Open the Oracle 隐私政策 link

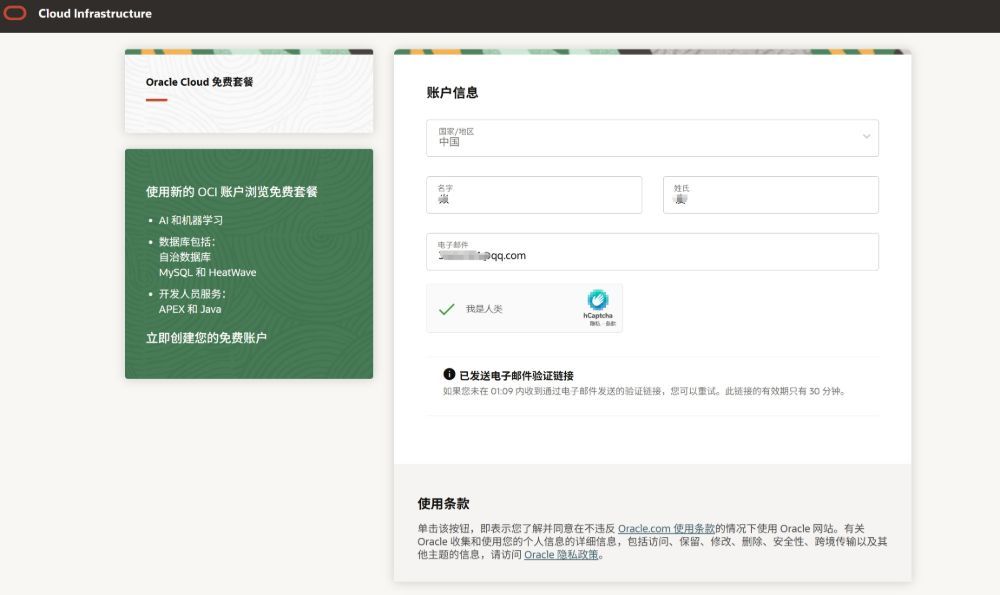pyautogui.click(x=561, y=555)
